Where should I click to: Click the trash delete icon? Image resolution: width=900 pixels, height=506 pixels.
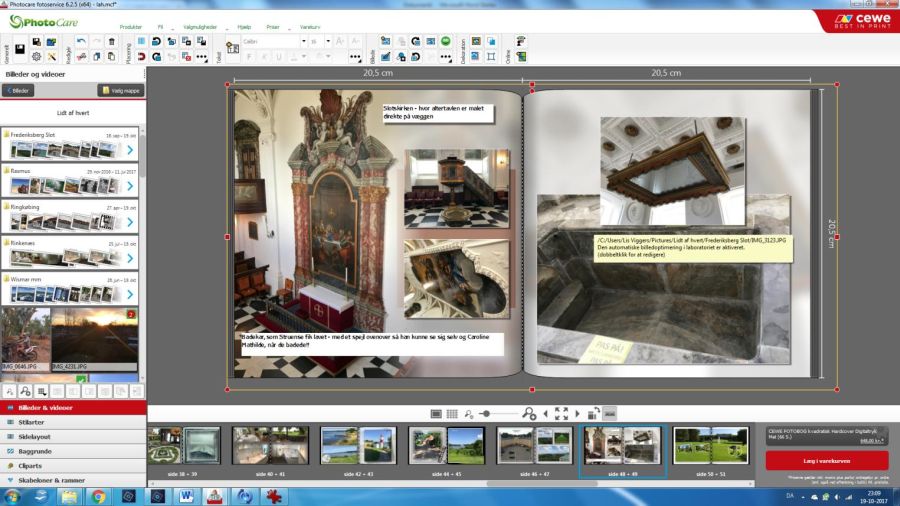coord(111,42)
